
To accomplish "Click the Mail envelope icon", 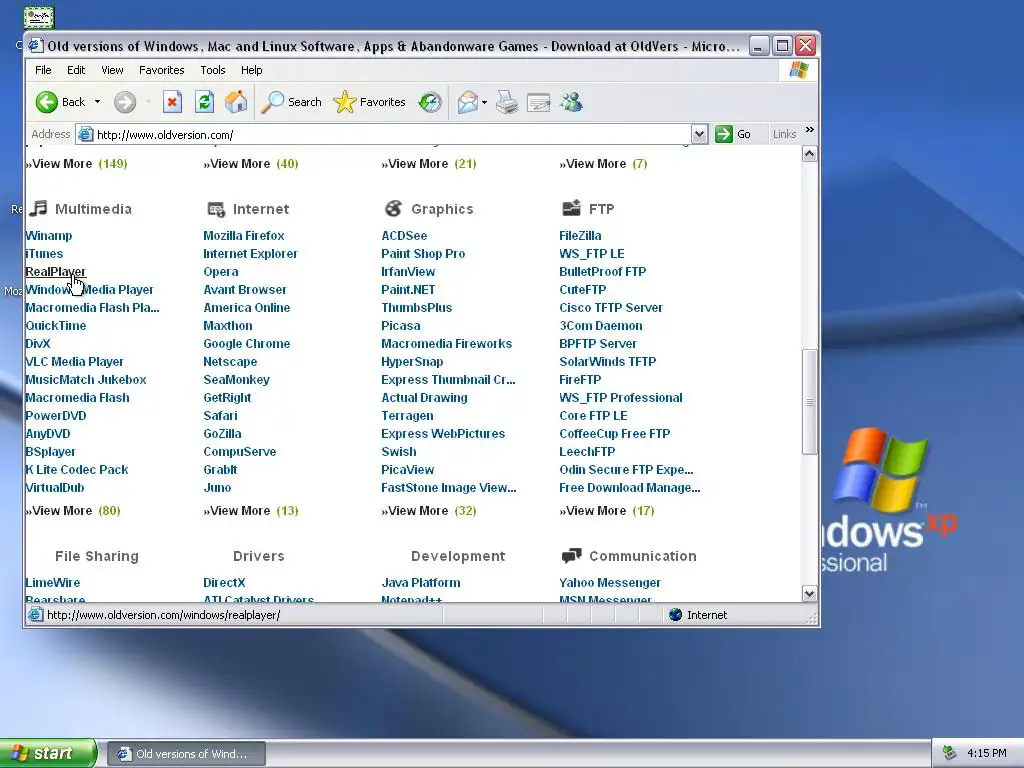I will [x=468, y=102].
